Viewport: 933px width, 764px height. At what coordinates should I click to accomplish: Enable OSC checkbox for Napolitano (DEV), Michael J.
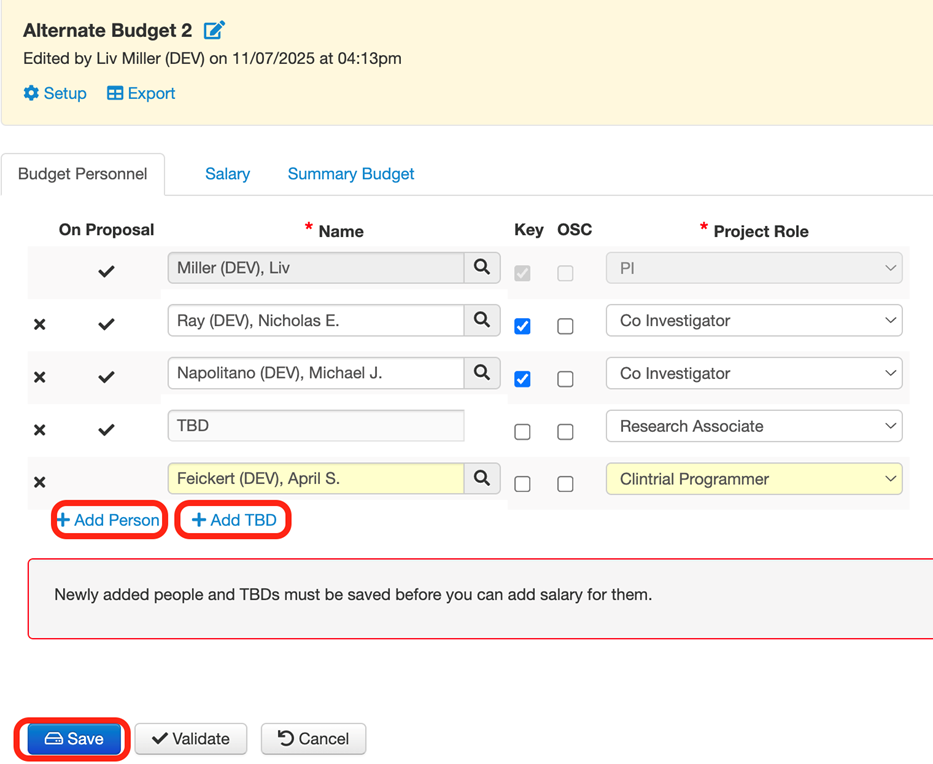565,379
